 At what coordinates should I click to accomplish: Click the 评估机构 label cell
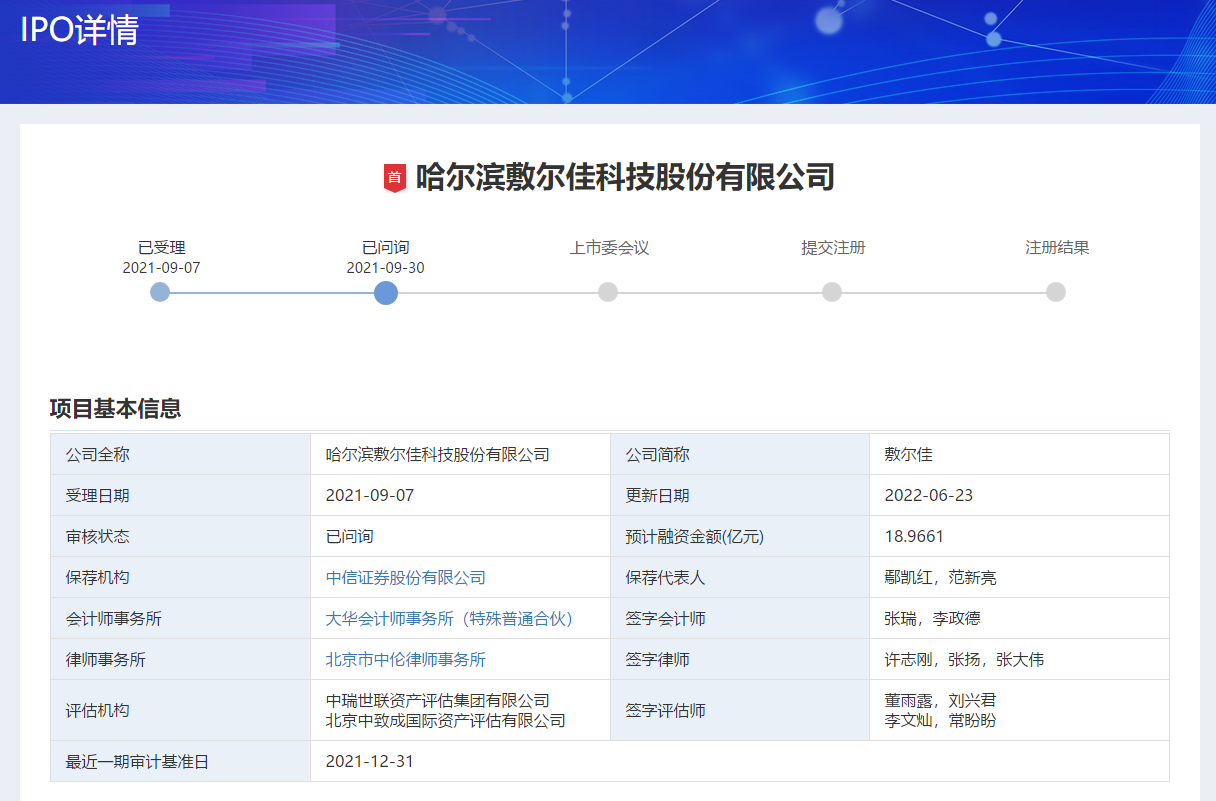tap(180, 711)
